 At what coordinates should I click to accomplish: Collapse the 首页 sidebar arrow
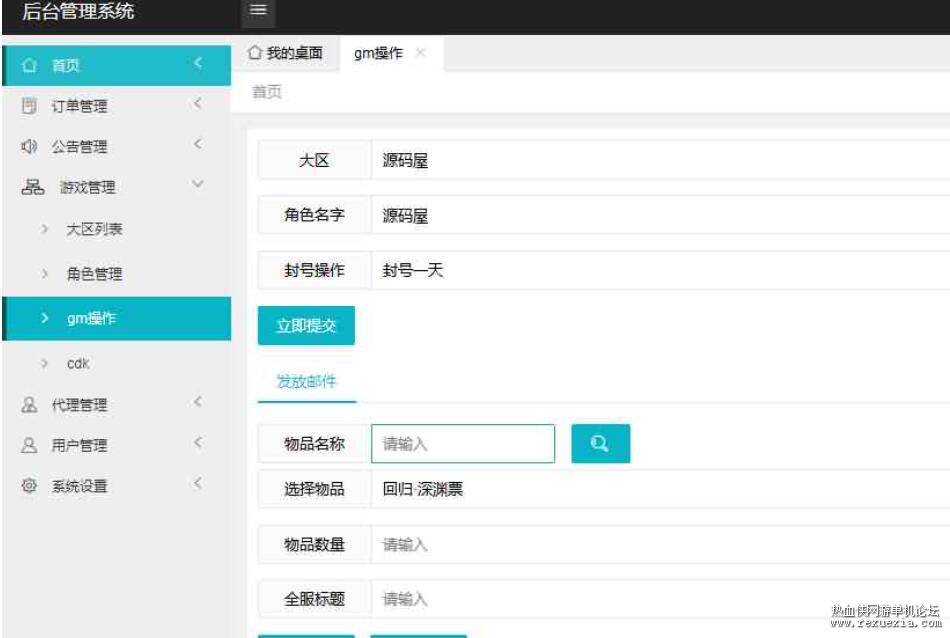click(x=198, y=63)
